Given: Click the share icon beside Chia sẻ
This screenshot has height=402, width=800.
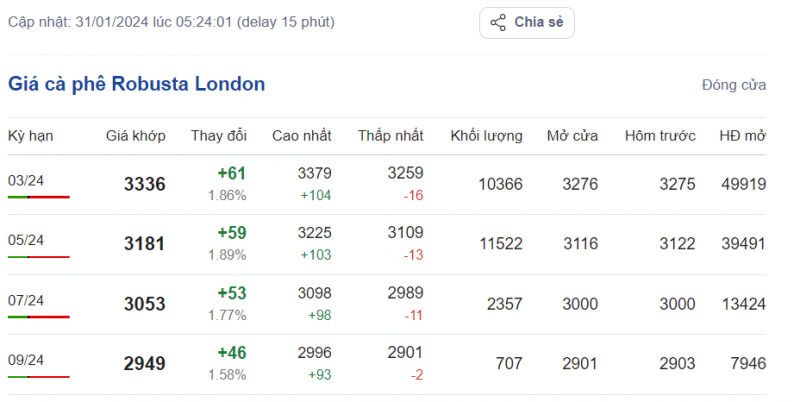Looking at the screenshot, I should pos(498,22).
